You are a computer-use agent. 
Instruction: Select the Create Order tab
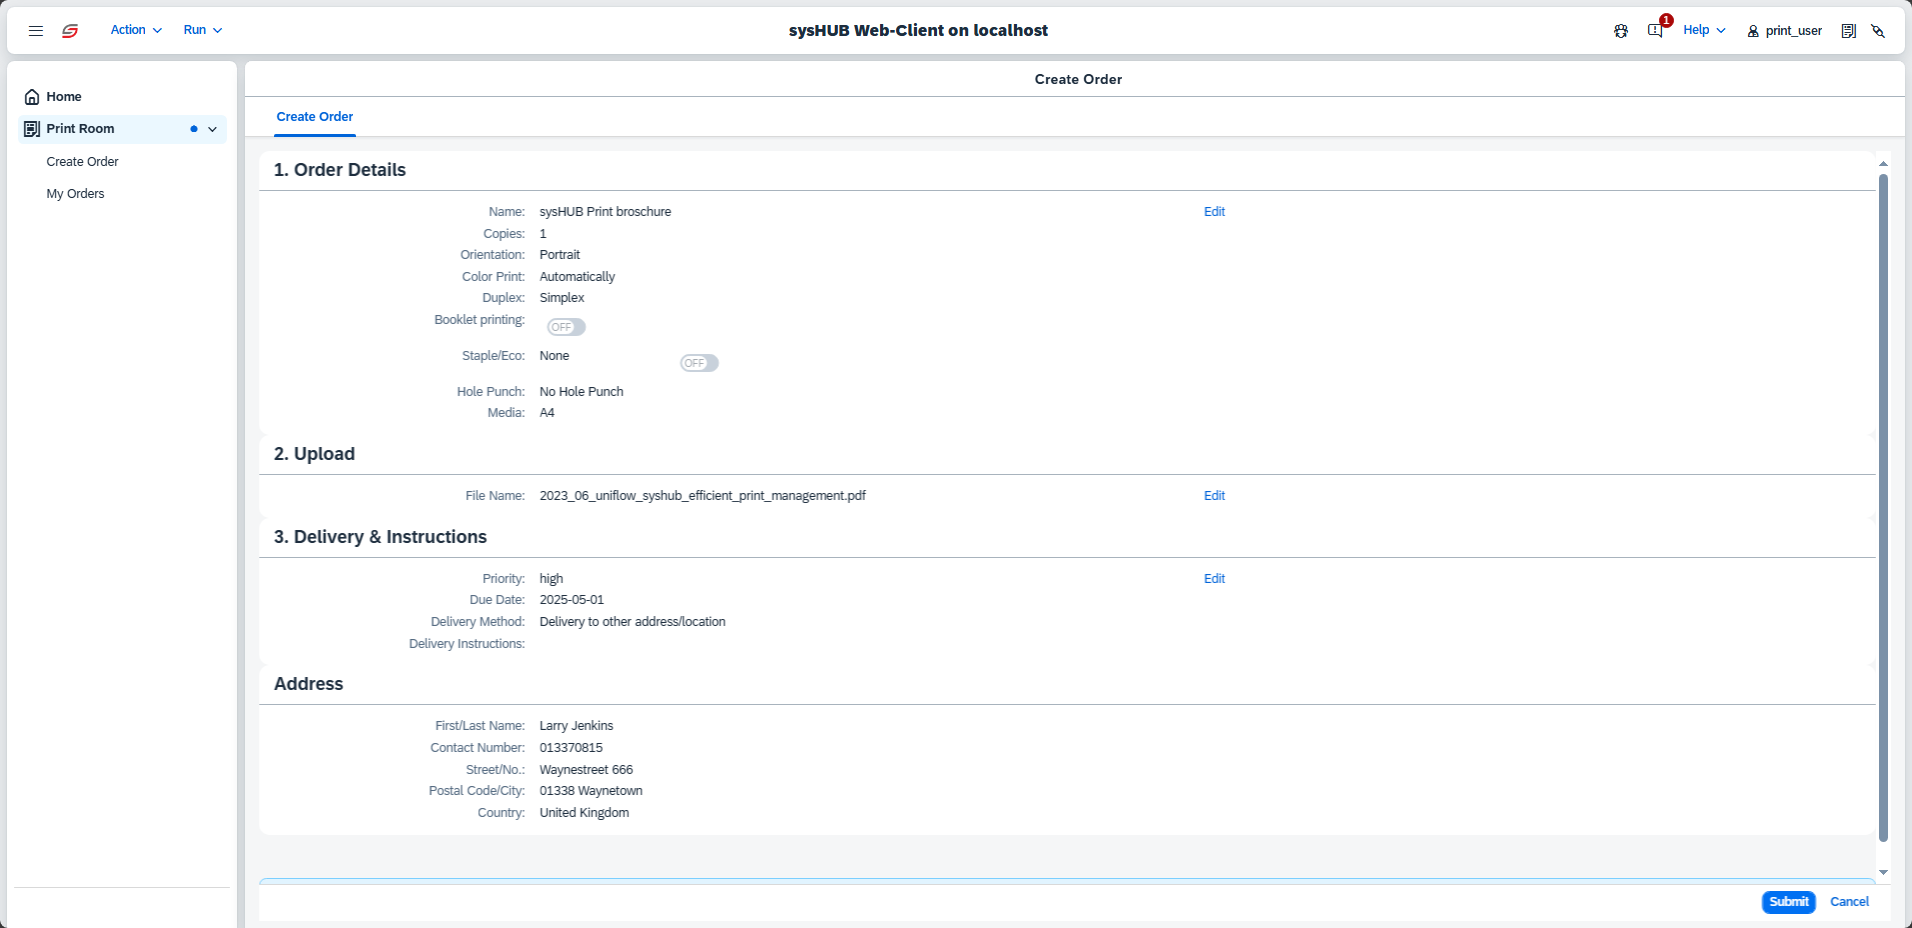click(x=315, y=117)
